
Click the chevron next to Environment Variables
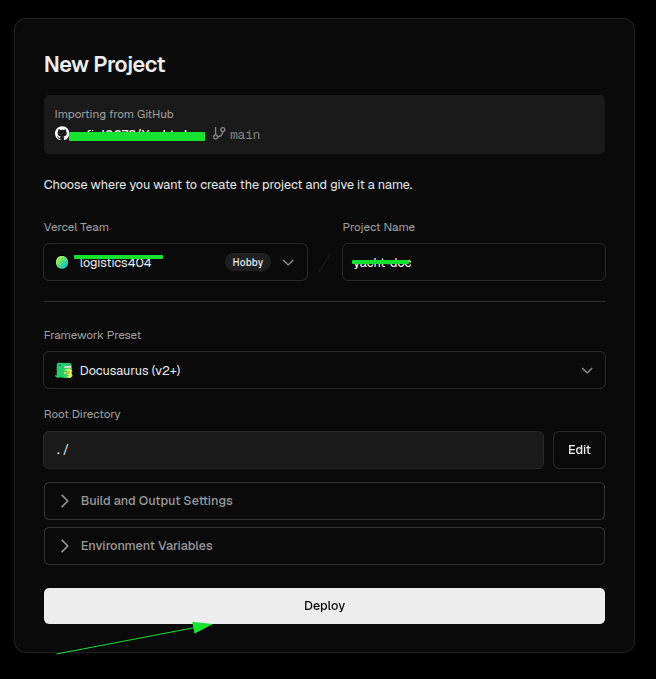(65, 546)
